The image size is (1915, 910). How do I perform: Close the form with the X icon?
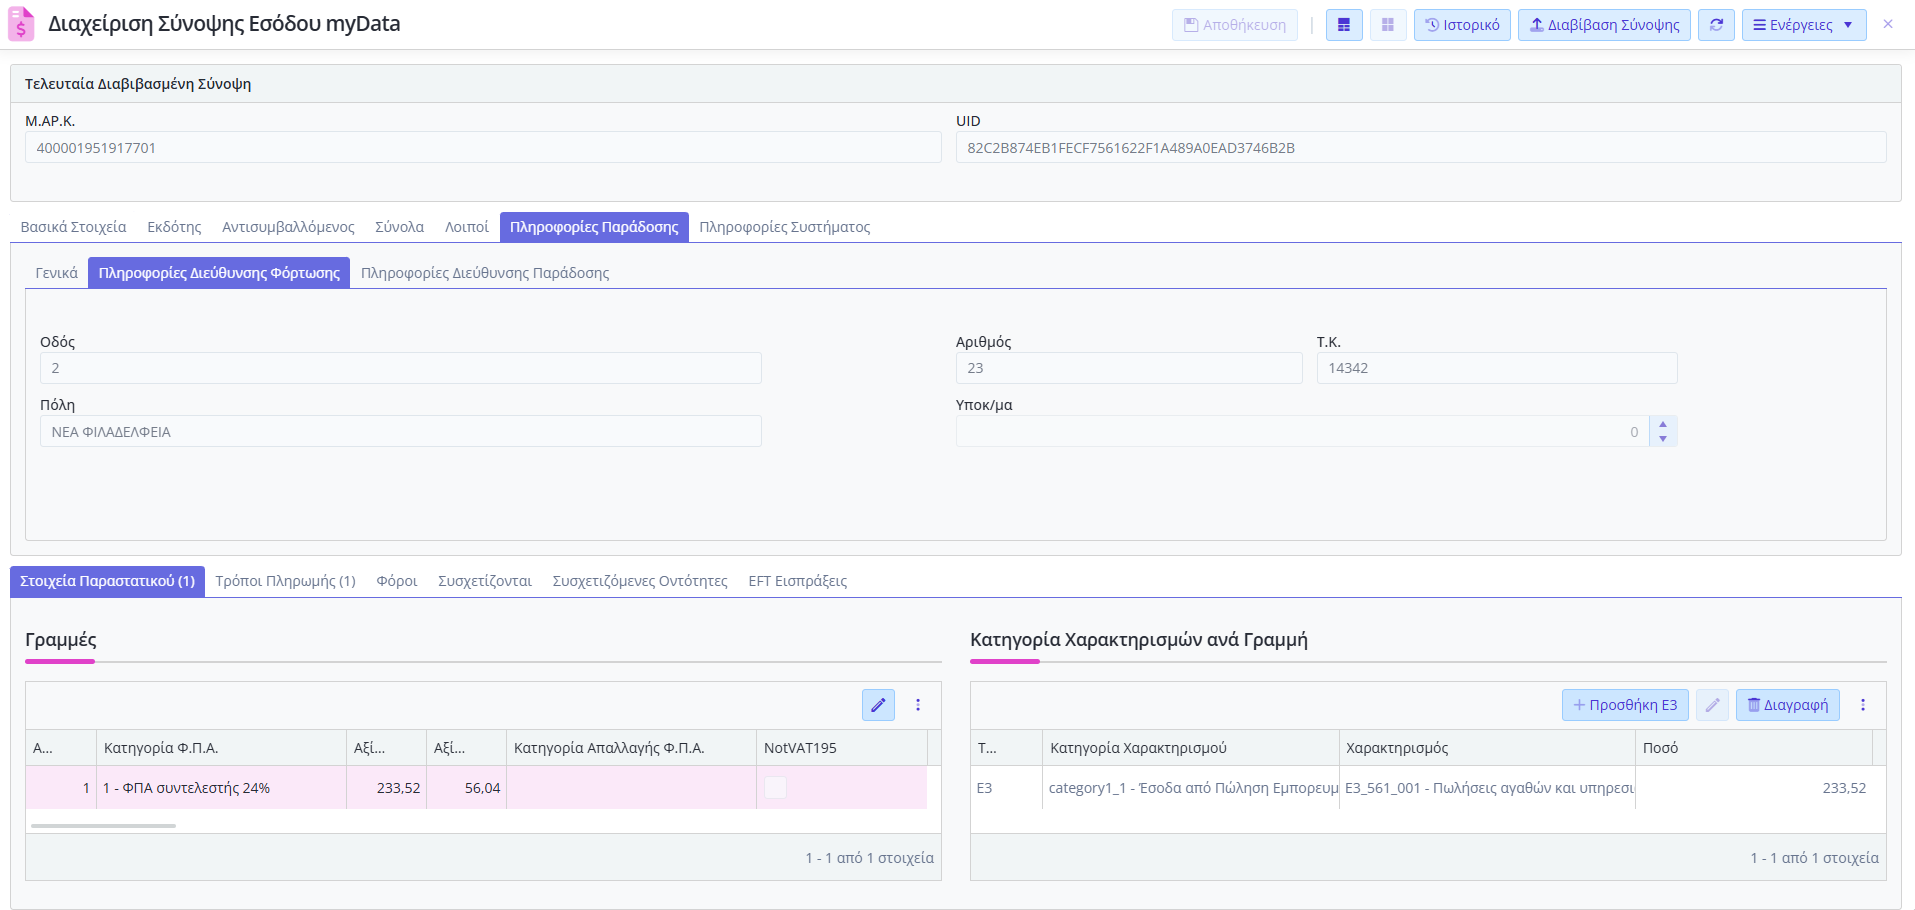click(1888, 24)
